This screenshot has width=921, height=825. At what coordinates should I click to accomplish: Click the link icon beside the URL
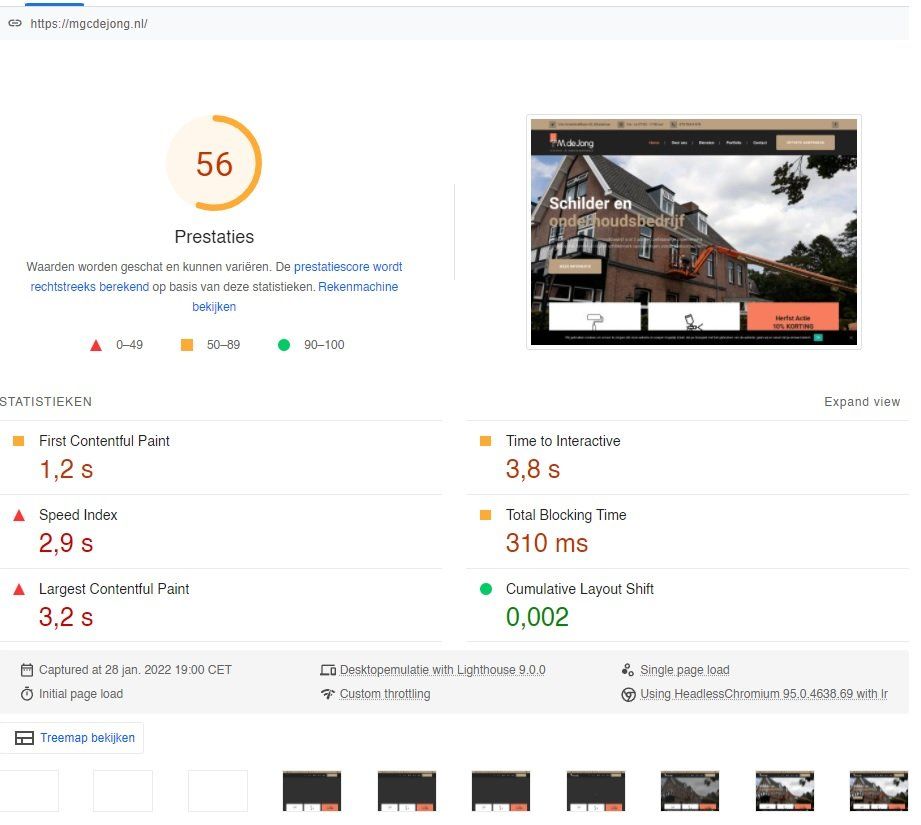point(13,23)
